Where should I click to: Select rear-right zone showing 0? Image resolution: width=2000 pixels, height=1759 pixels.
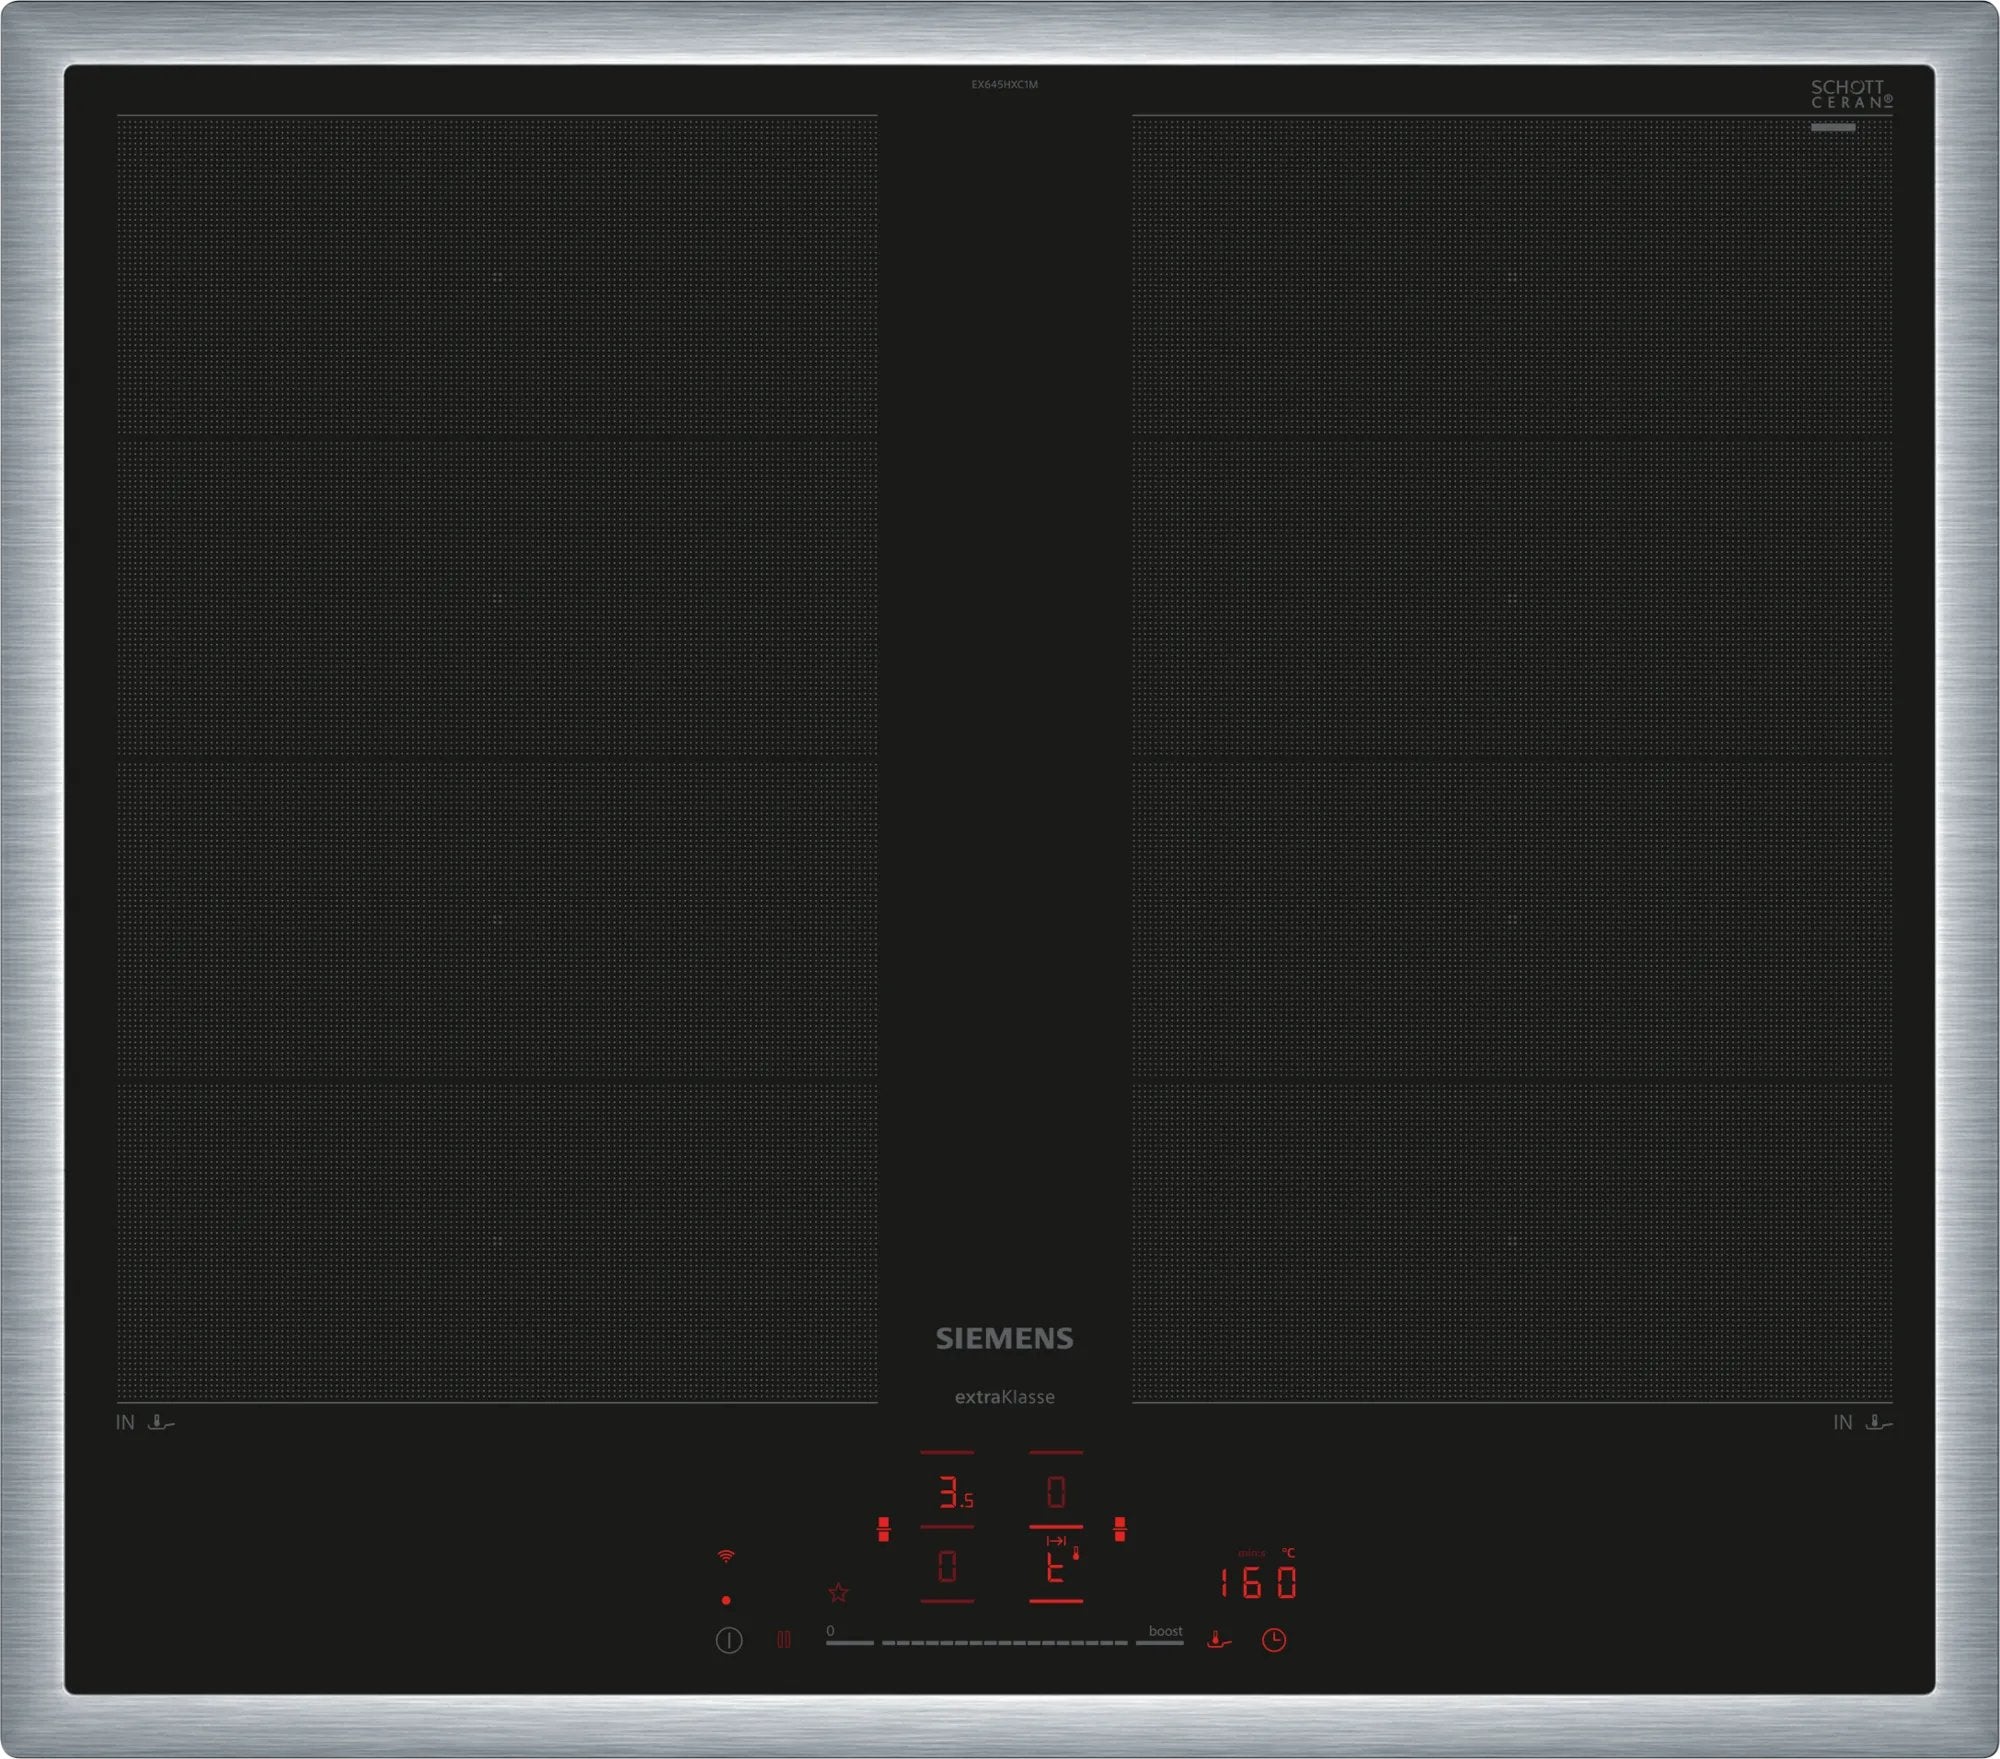(1056, 1493)
